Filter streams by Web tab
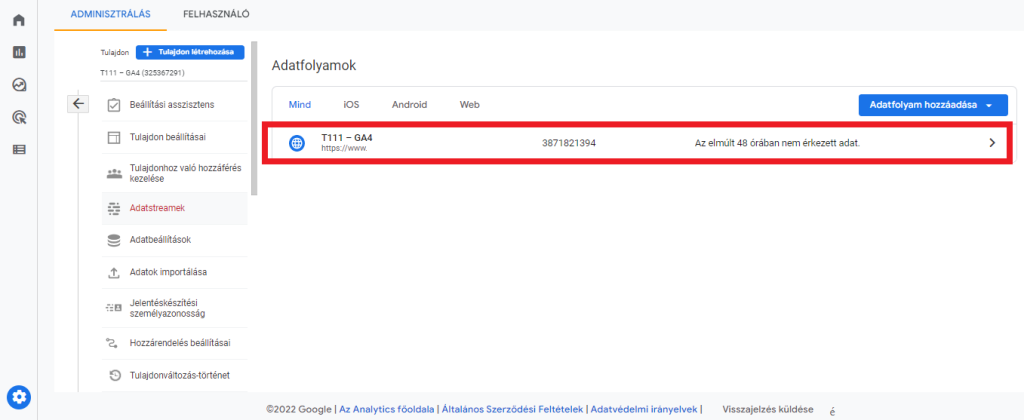1024x420 pixels. point(469,105)
